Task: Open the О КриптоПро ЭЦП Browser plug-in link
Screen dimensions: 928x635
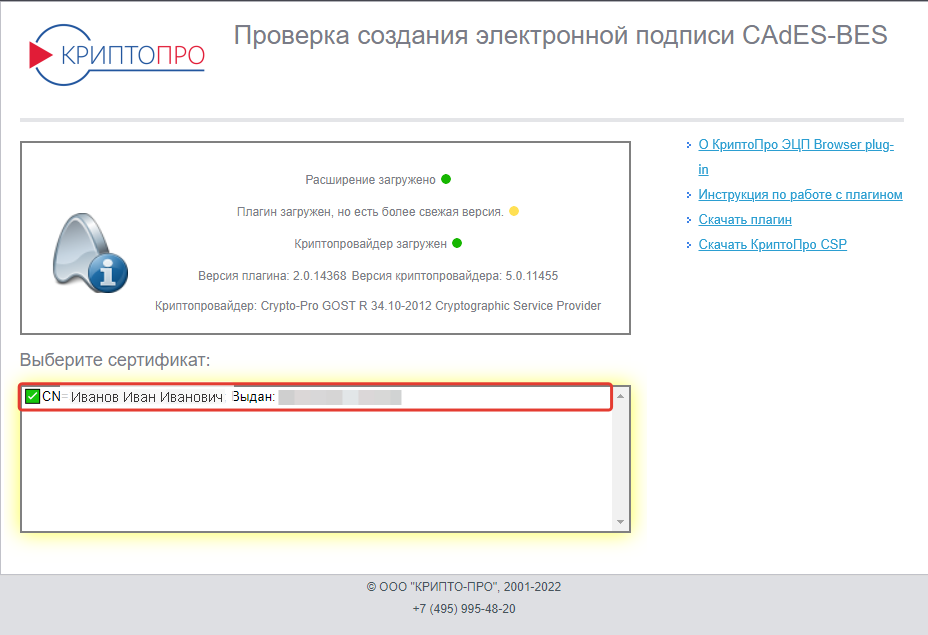Action: [x=796, y=157]
